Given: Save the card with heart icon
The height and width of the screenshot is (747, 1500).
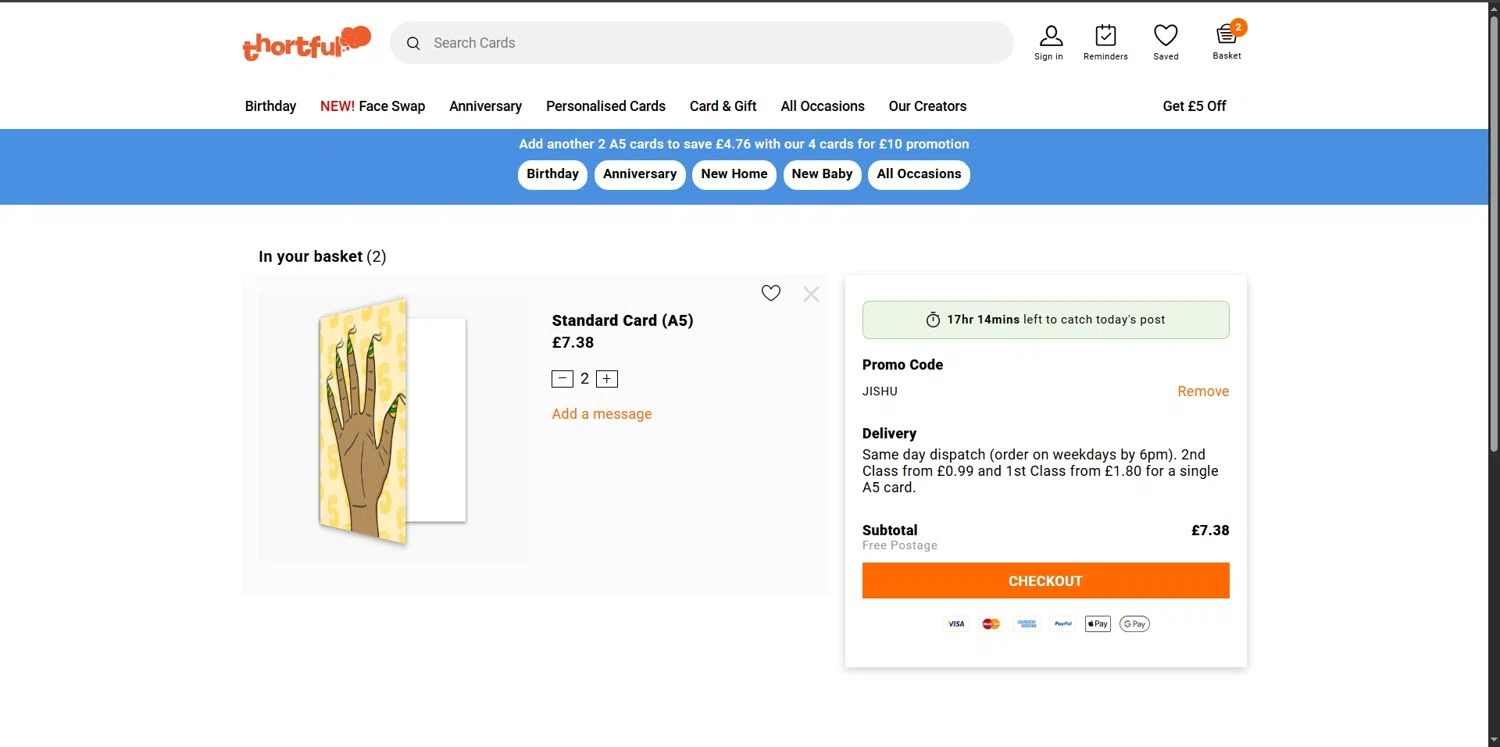Looking at the screenshot, I should click(x=771, y=293).
